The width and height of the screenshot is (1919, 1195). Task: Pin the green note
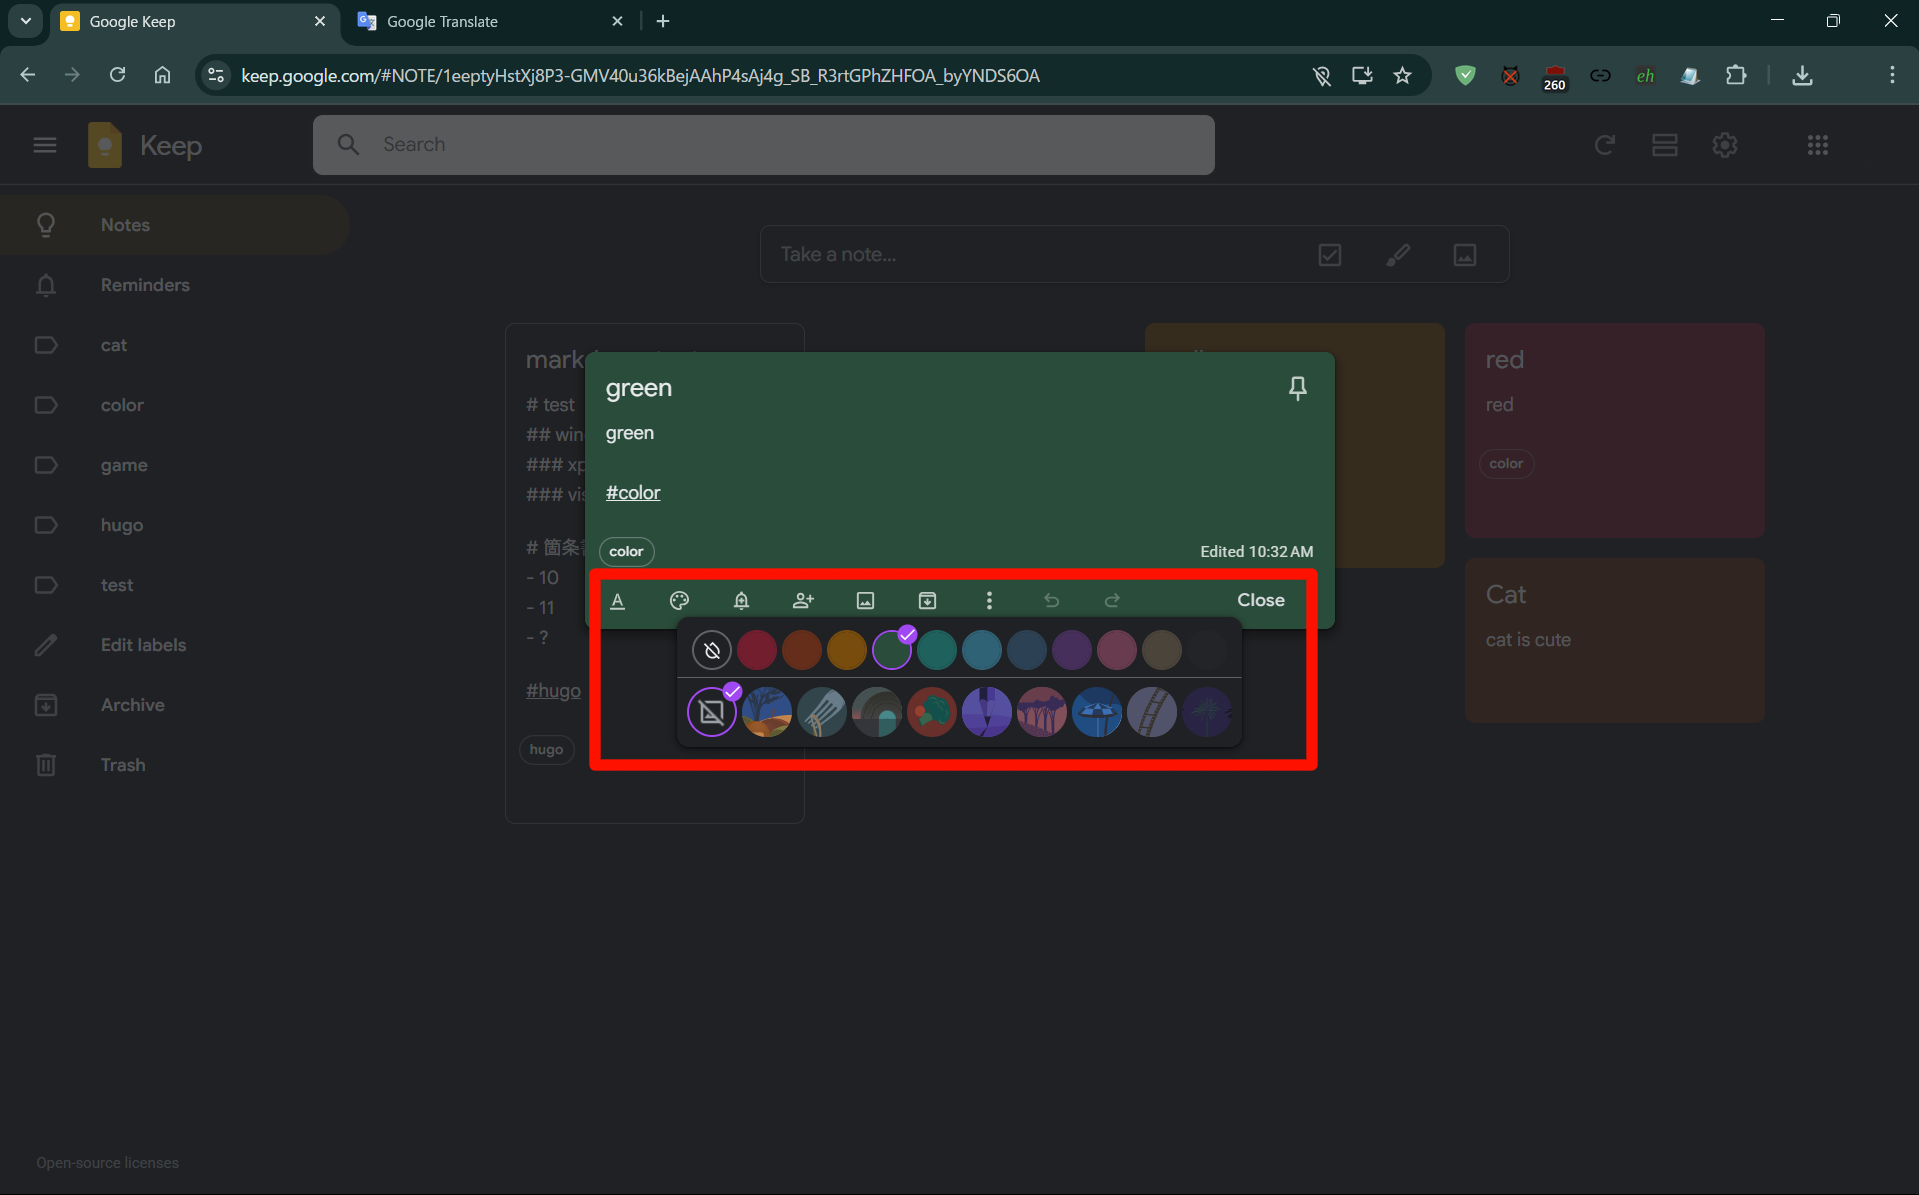point(1297,388)
